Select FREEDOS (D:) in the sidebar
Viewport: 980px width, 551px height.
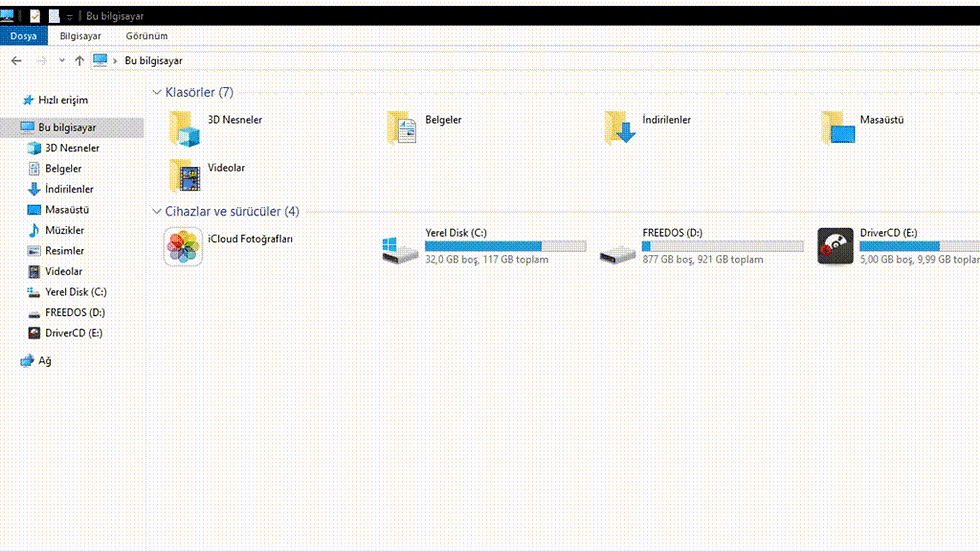tap(66, 312)
